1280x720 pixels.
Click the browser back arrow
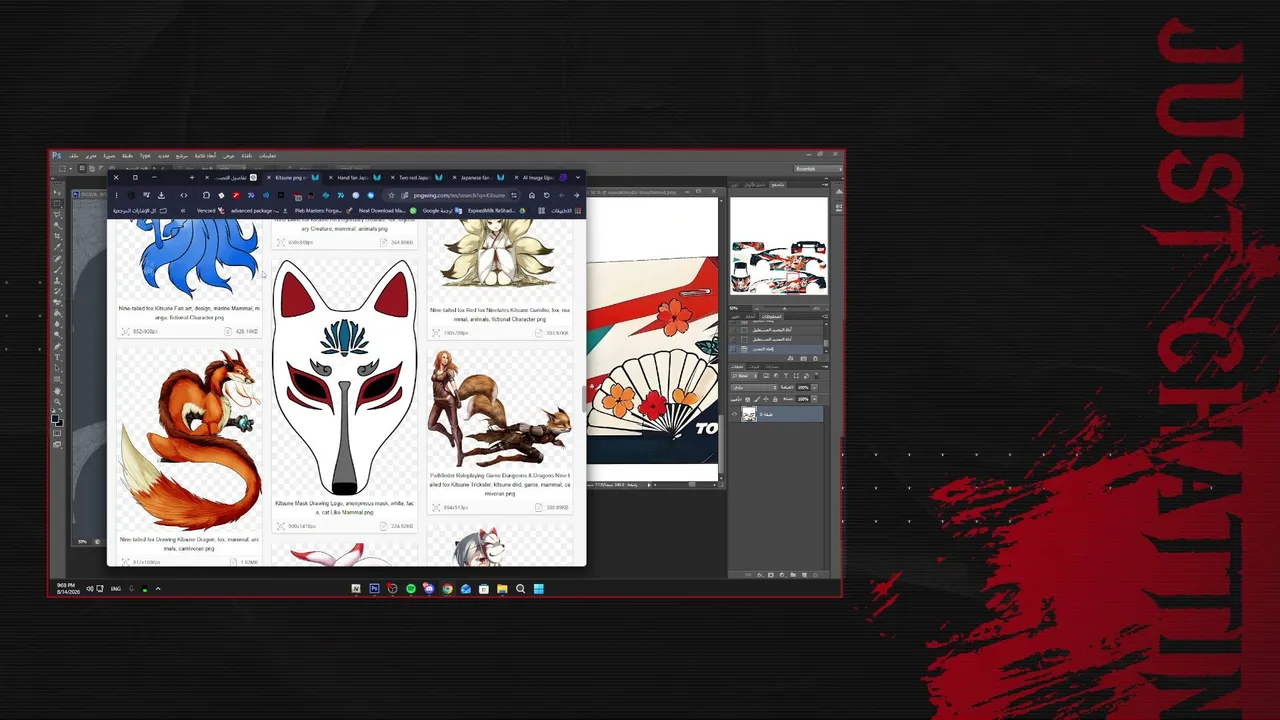(x=576, y=195)
